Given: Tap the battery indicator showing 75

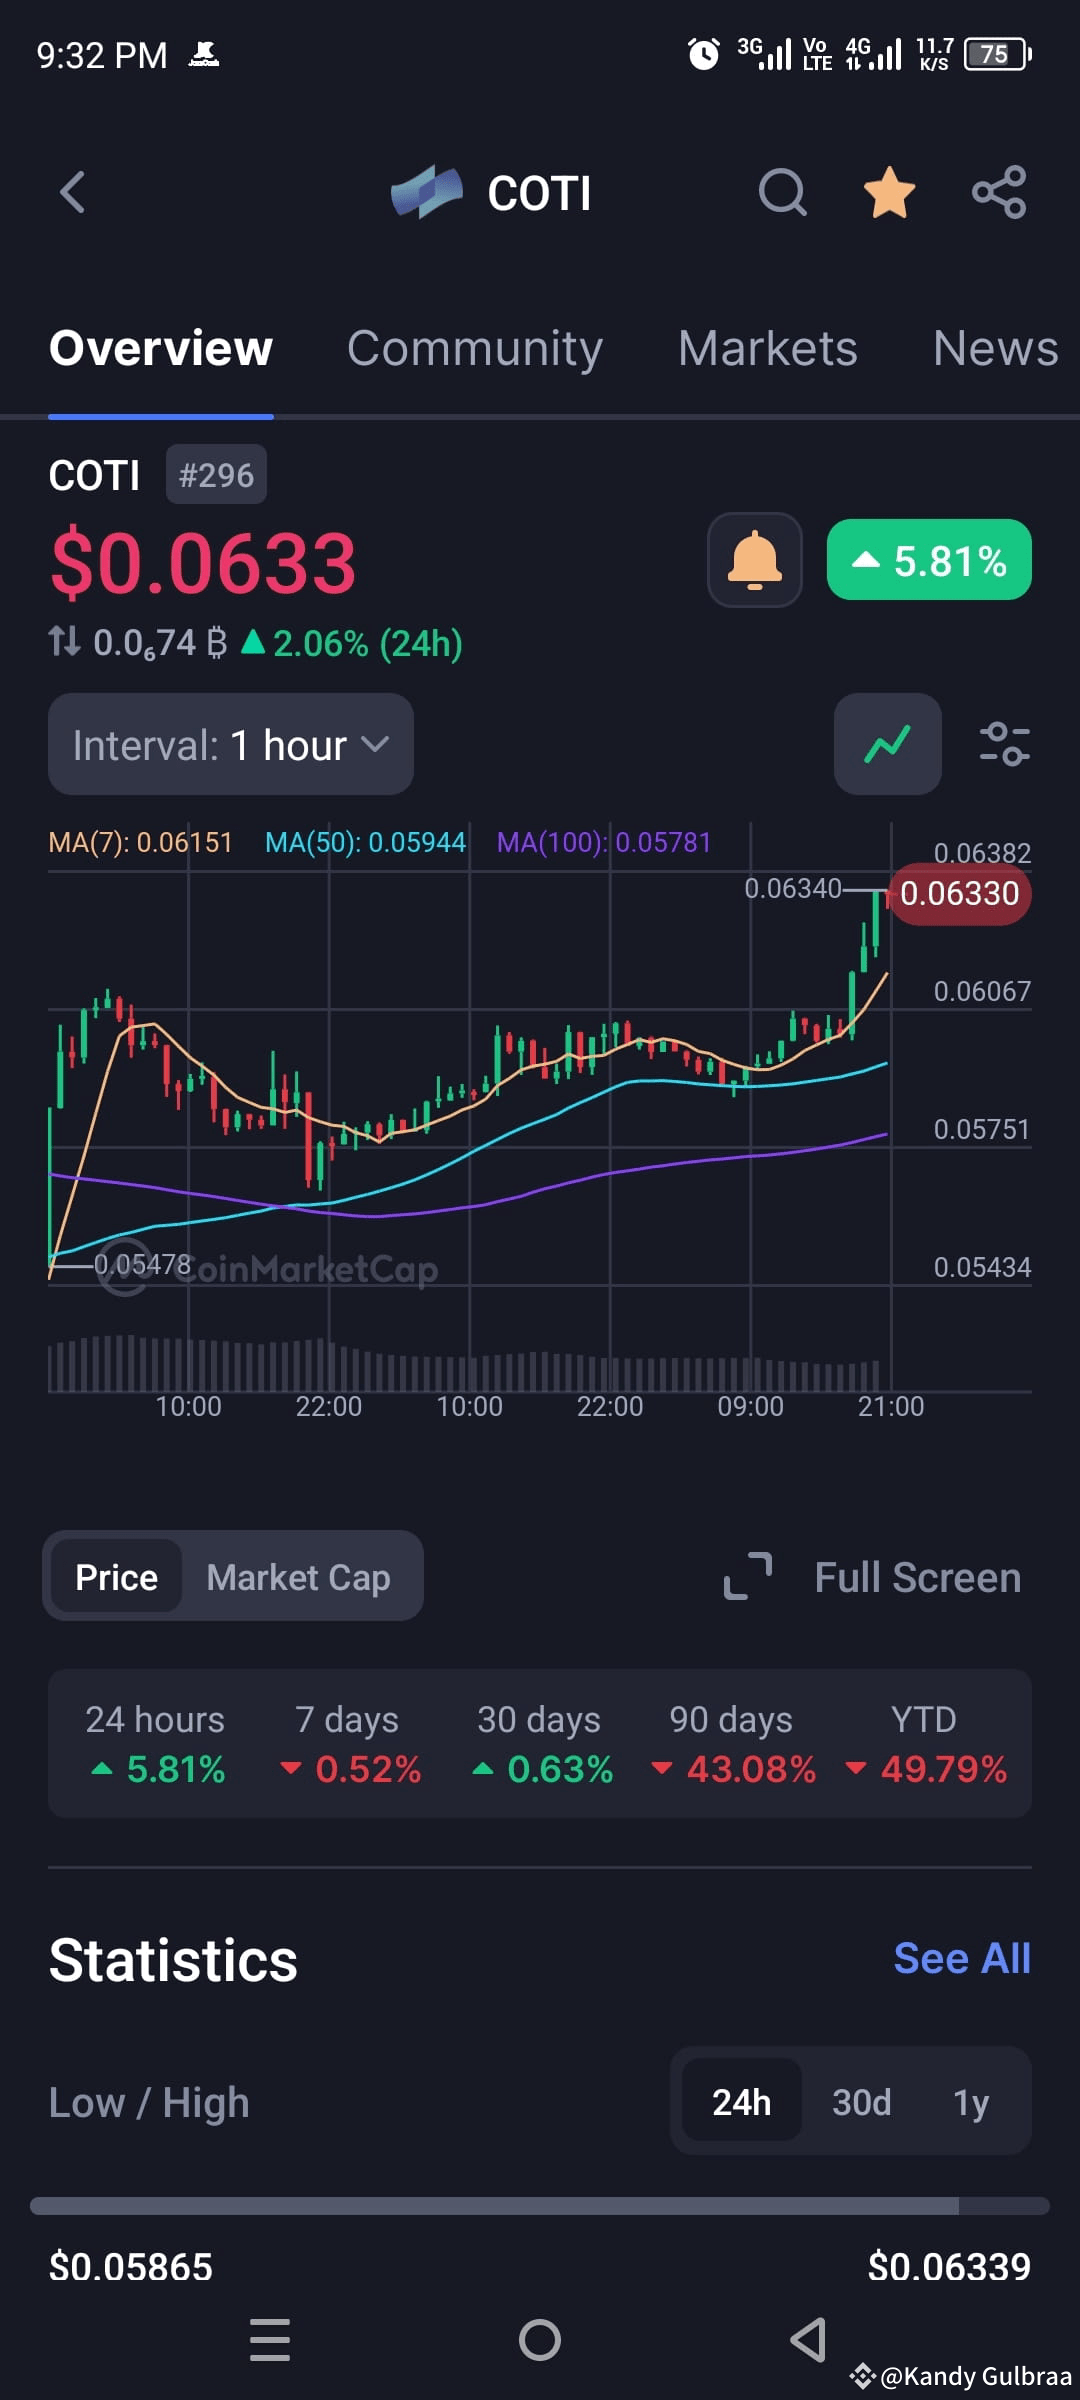Looking at the screenshot, I should [997, 54].
